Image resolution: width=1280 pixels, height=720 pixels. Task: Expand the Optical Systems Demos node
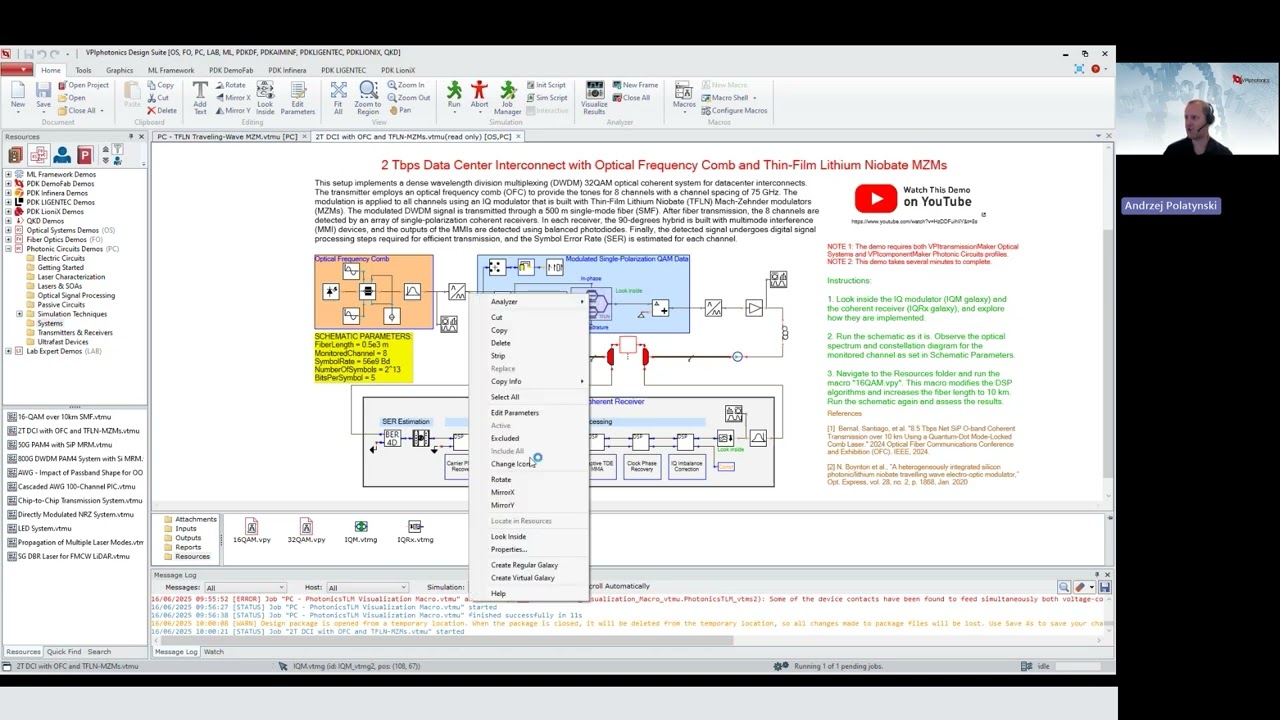tap(8, 230)
